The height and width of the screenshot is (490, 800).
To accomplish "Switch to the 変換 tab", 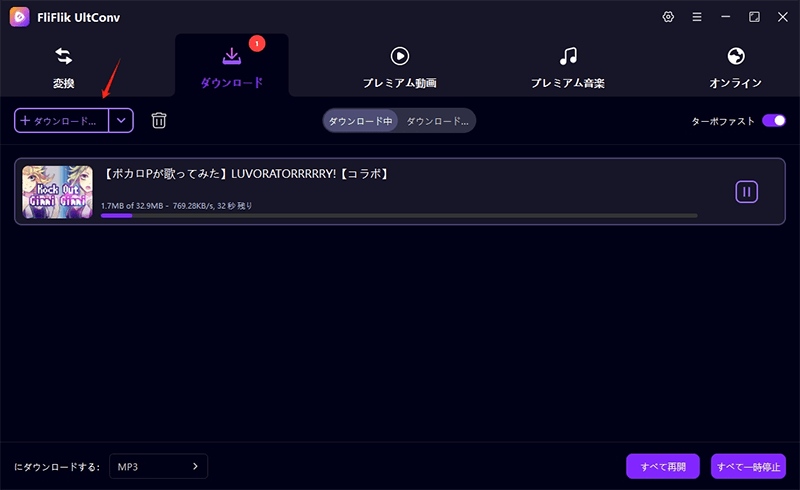I will 64,67.
